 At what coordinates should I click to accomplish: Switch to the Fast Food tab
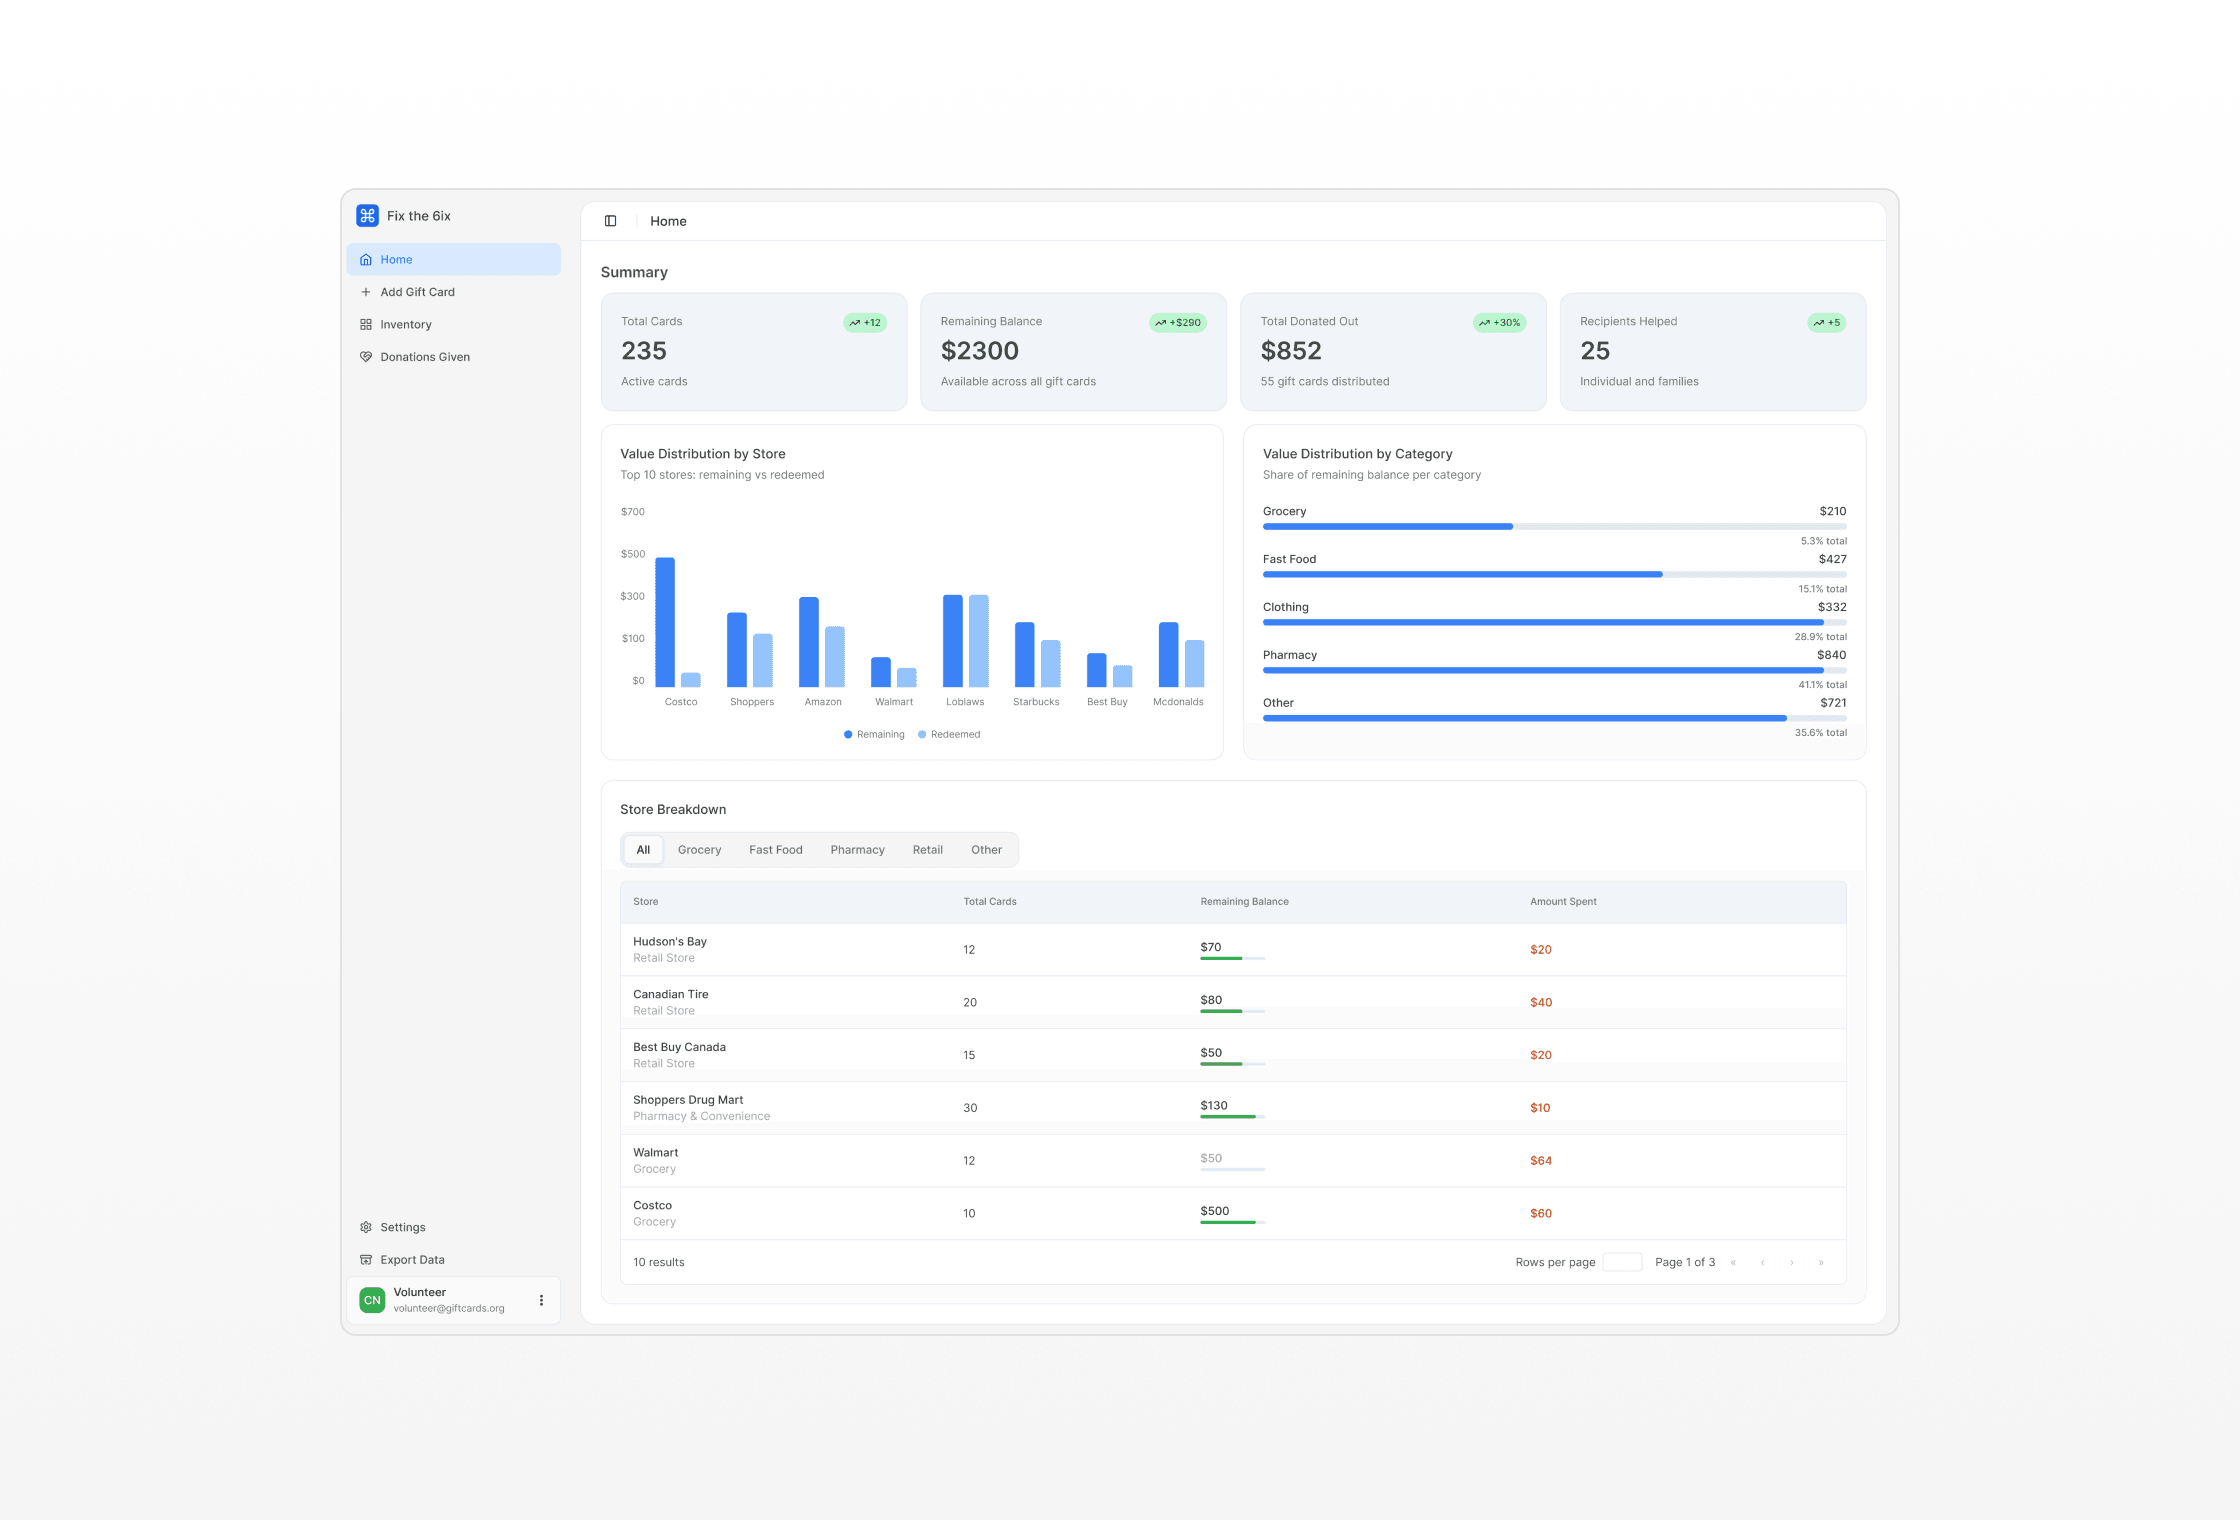775,850
